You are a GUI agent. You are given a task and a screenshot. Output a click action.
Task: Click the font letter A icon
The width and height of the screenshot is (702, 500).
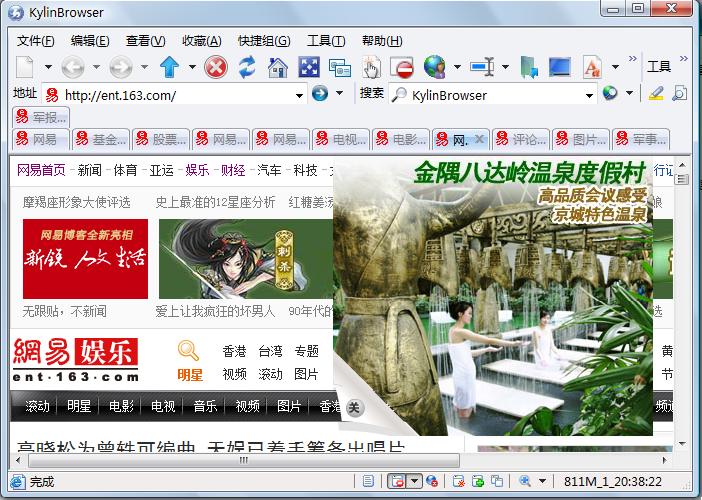(x=592, y=67)
